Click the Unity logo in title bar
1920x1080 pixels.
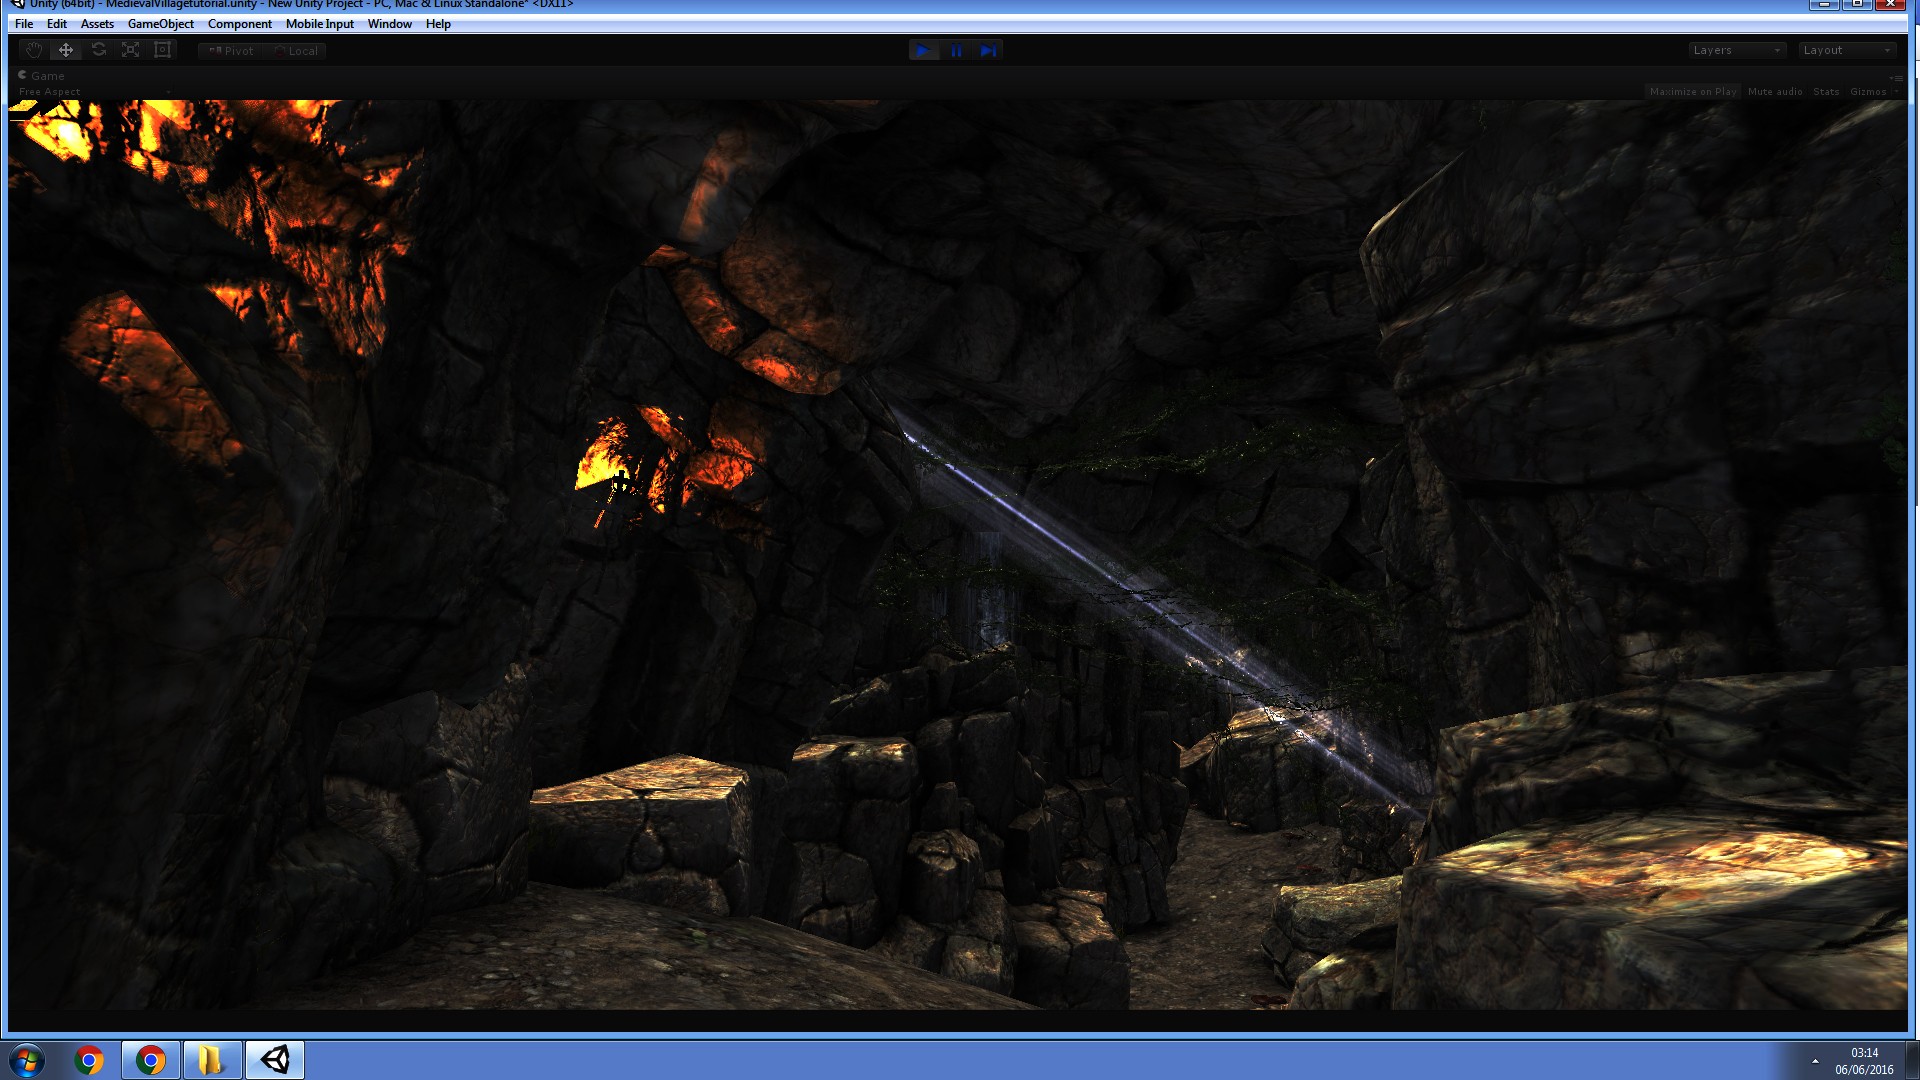17,4
